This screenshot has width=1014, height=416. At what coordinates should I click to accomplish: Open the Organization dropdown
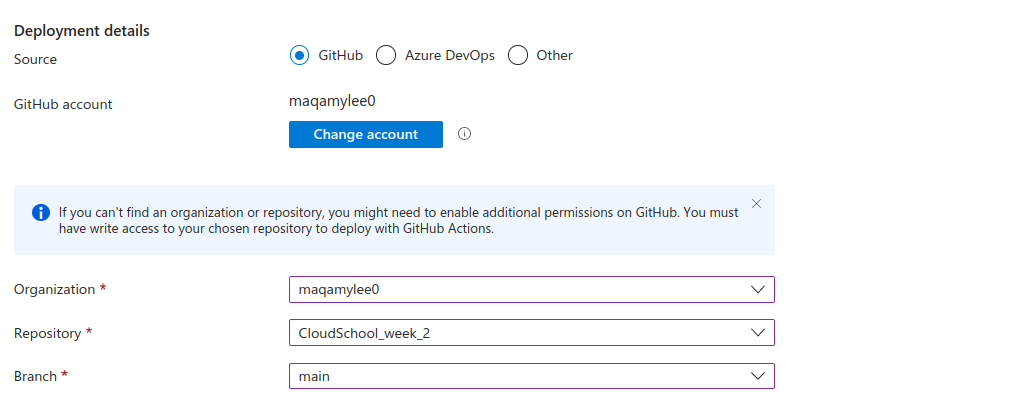pos(532,289)
